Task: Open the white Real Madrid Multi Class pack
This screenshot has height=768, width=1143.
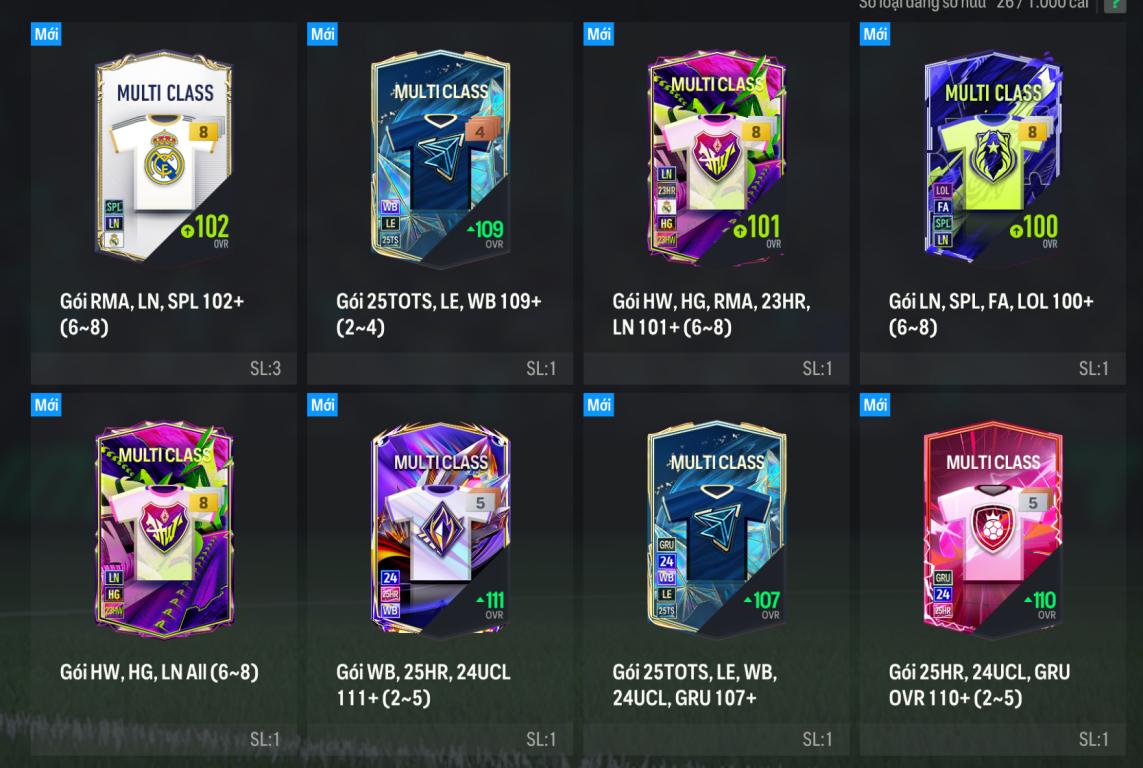Action: [x=164, y=155]
